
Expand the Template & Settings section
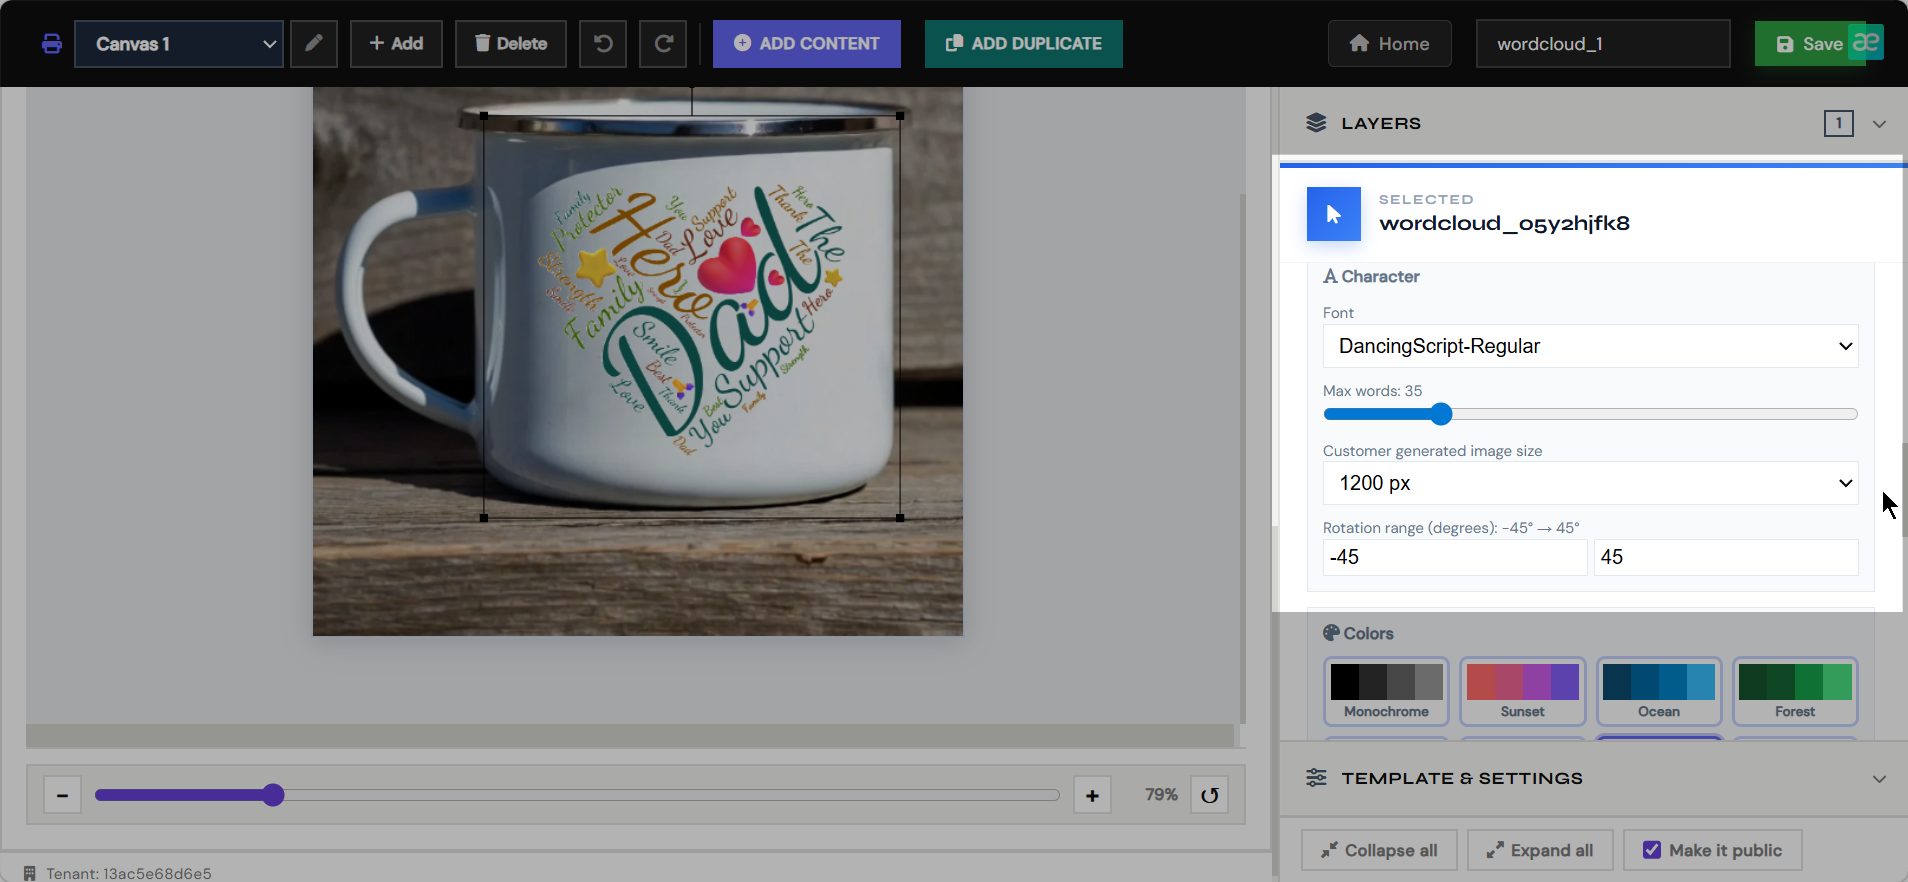pyautogui.click(x=1594, y=778)
